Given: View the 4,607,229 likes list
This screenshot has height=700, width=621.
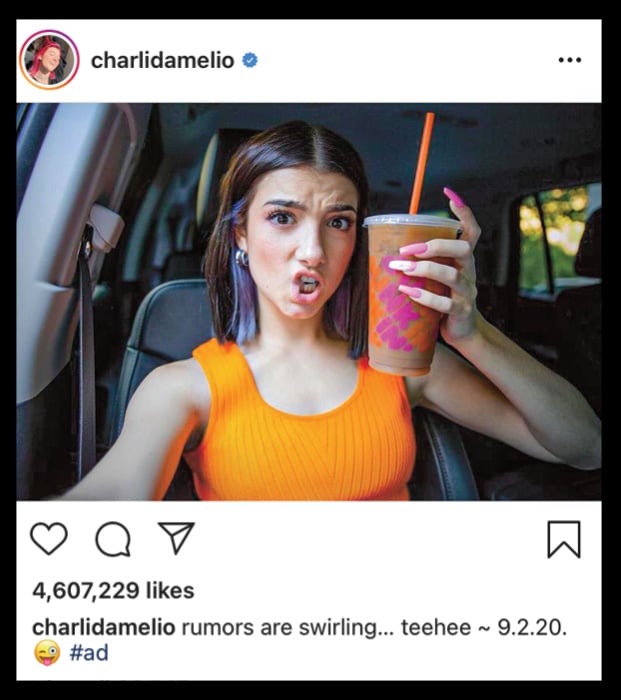Looking at the screenshot, I should point(113,591).
